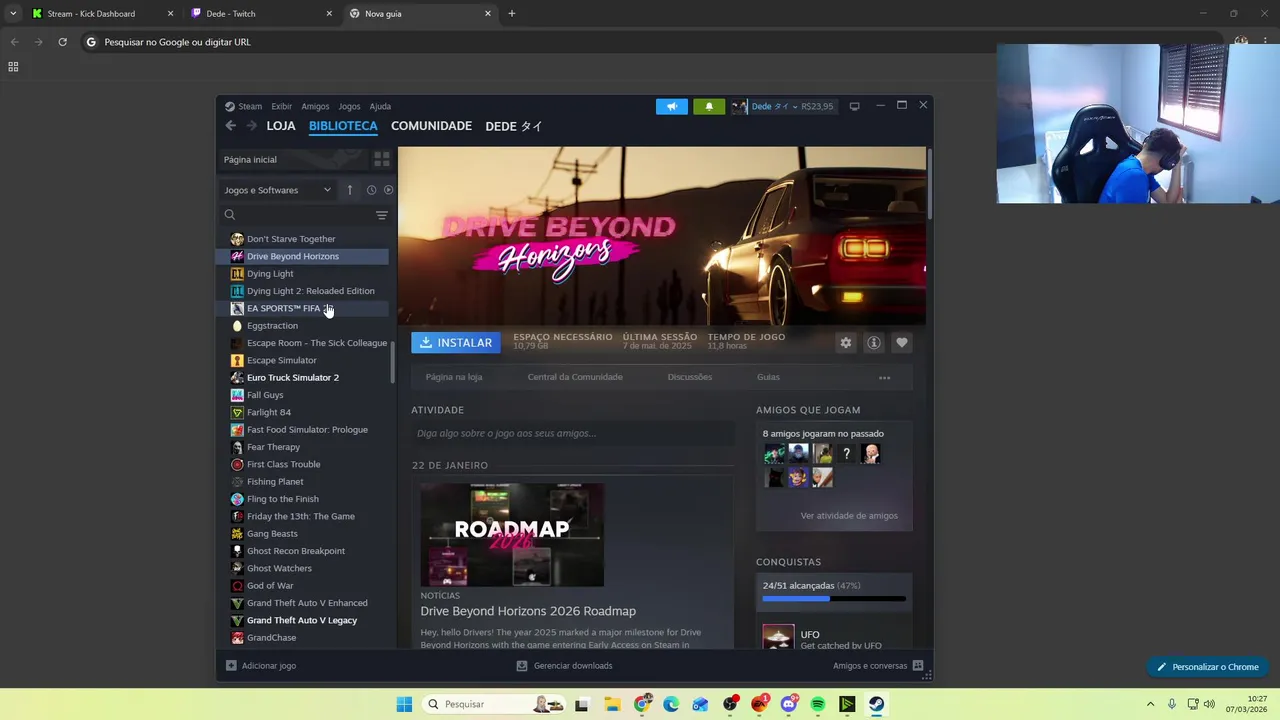The width and height of the screenshot is (1280, 720).
Task: Click the game list scrollbar
Action: [x=393, y=362]
